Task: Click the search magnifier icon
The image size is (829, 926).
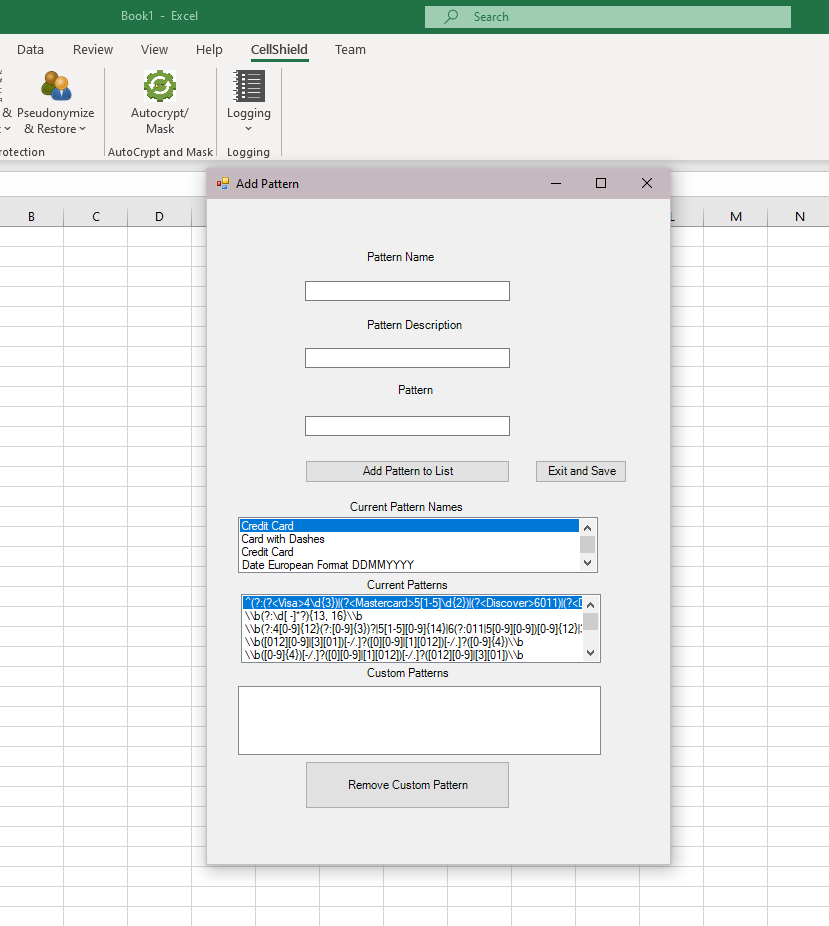Action: point(451,17)
